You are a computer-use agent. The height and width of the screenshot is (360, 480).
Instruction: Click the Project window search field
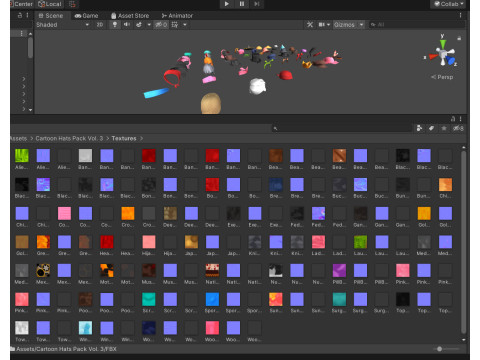tap(342, 128)
